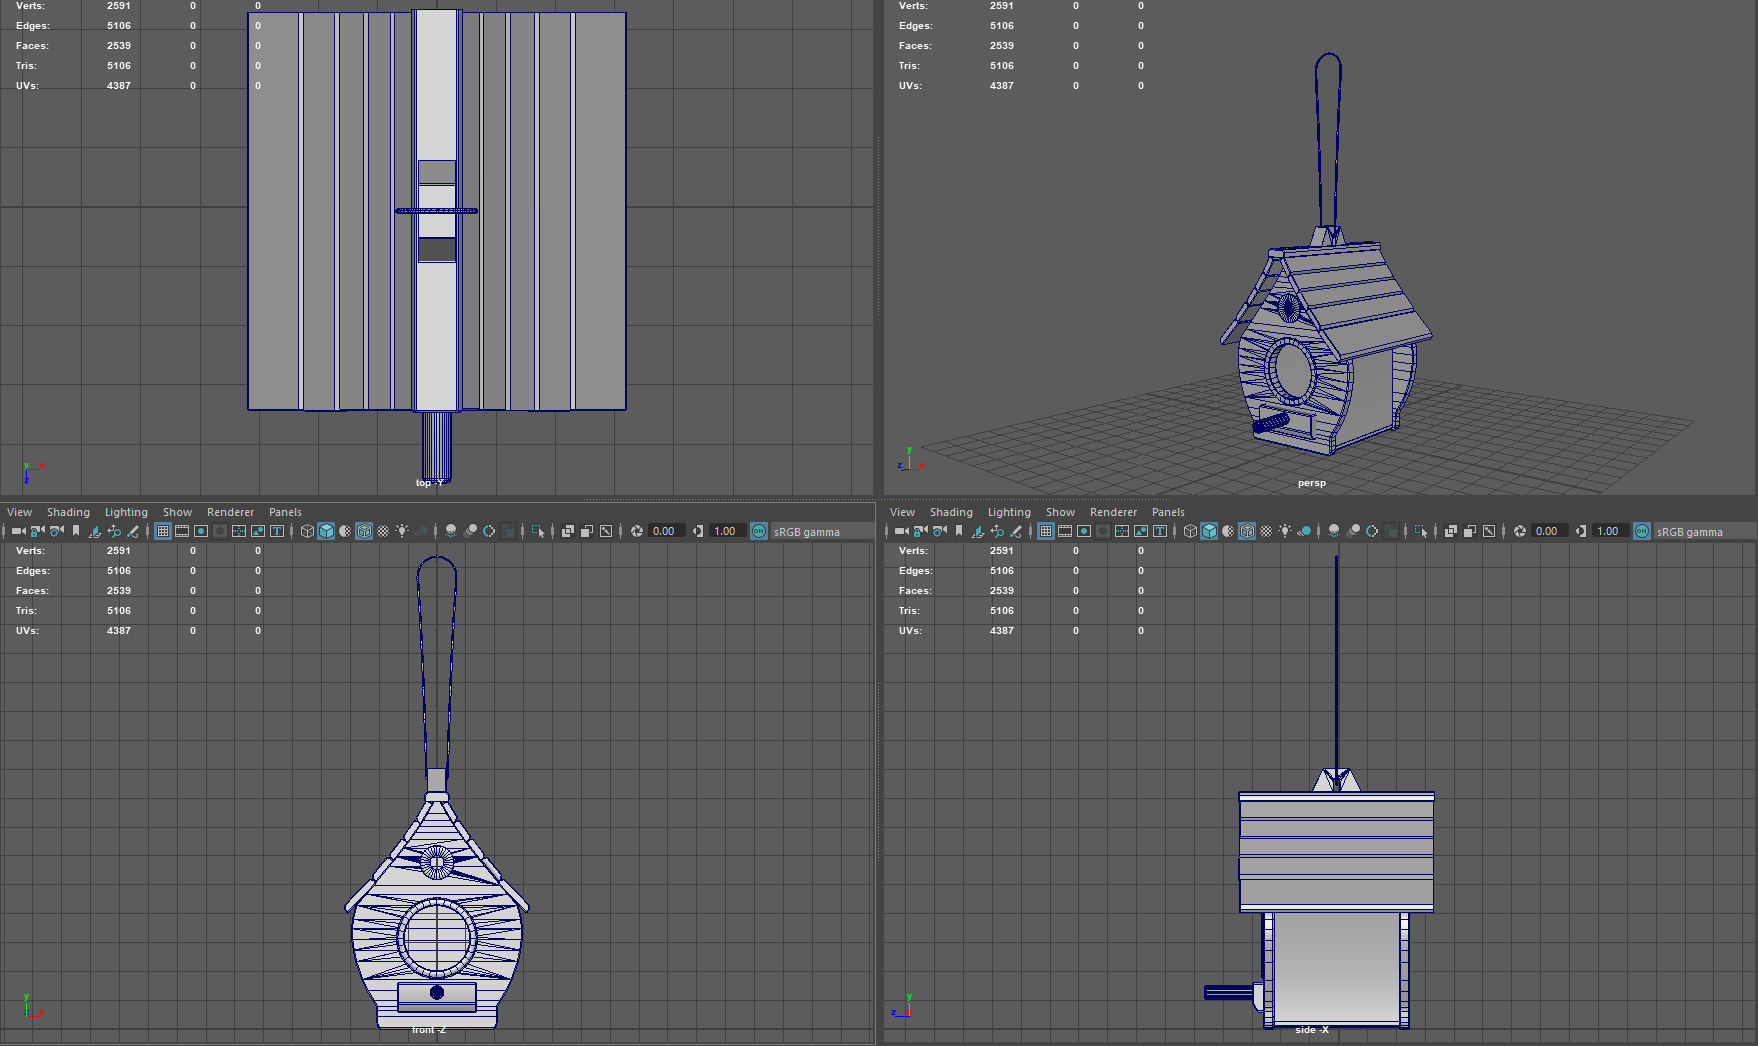Click the 'side -X' camera label
This screenshot has width=1758, height=1046.
point(1312,1030)
